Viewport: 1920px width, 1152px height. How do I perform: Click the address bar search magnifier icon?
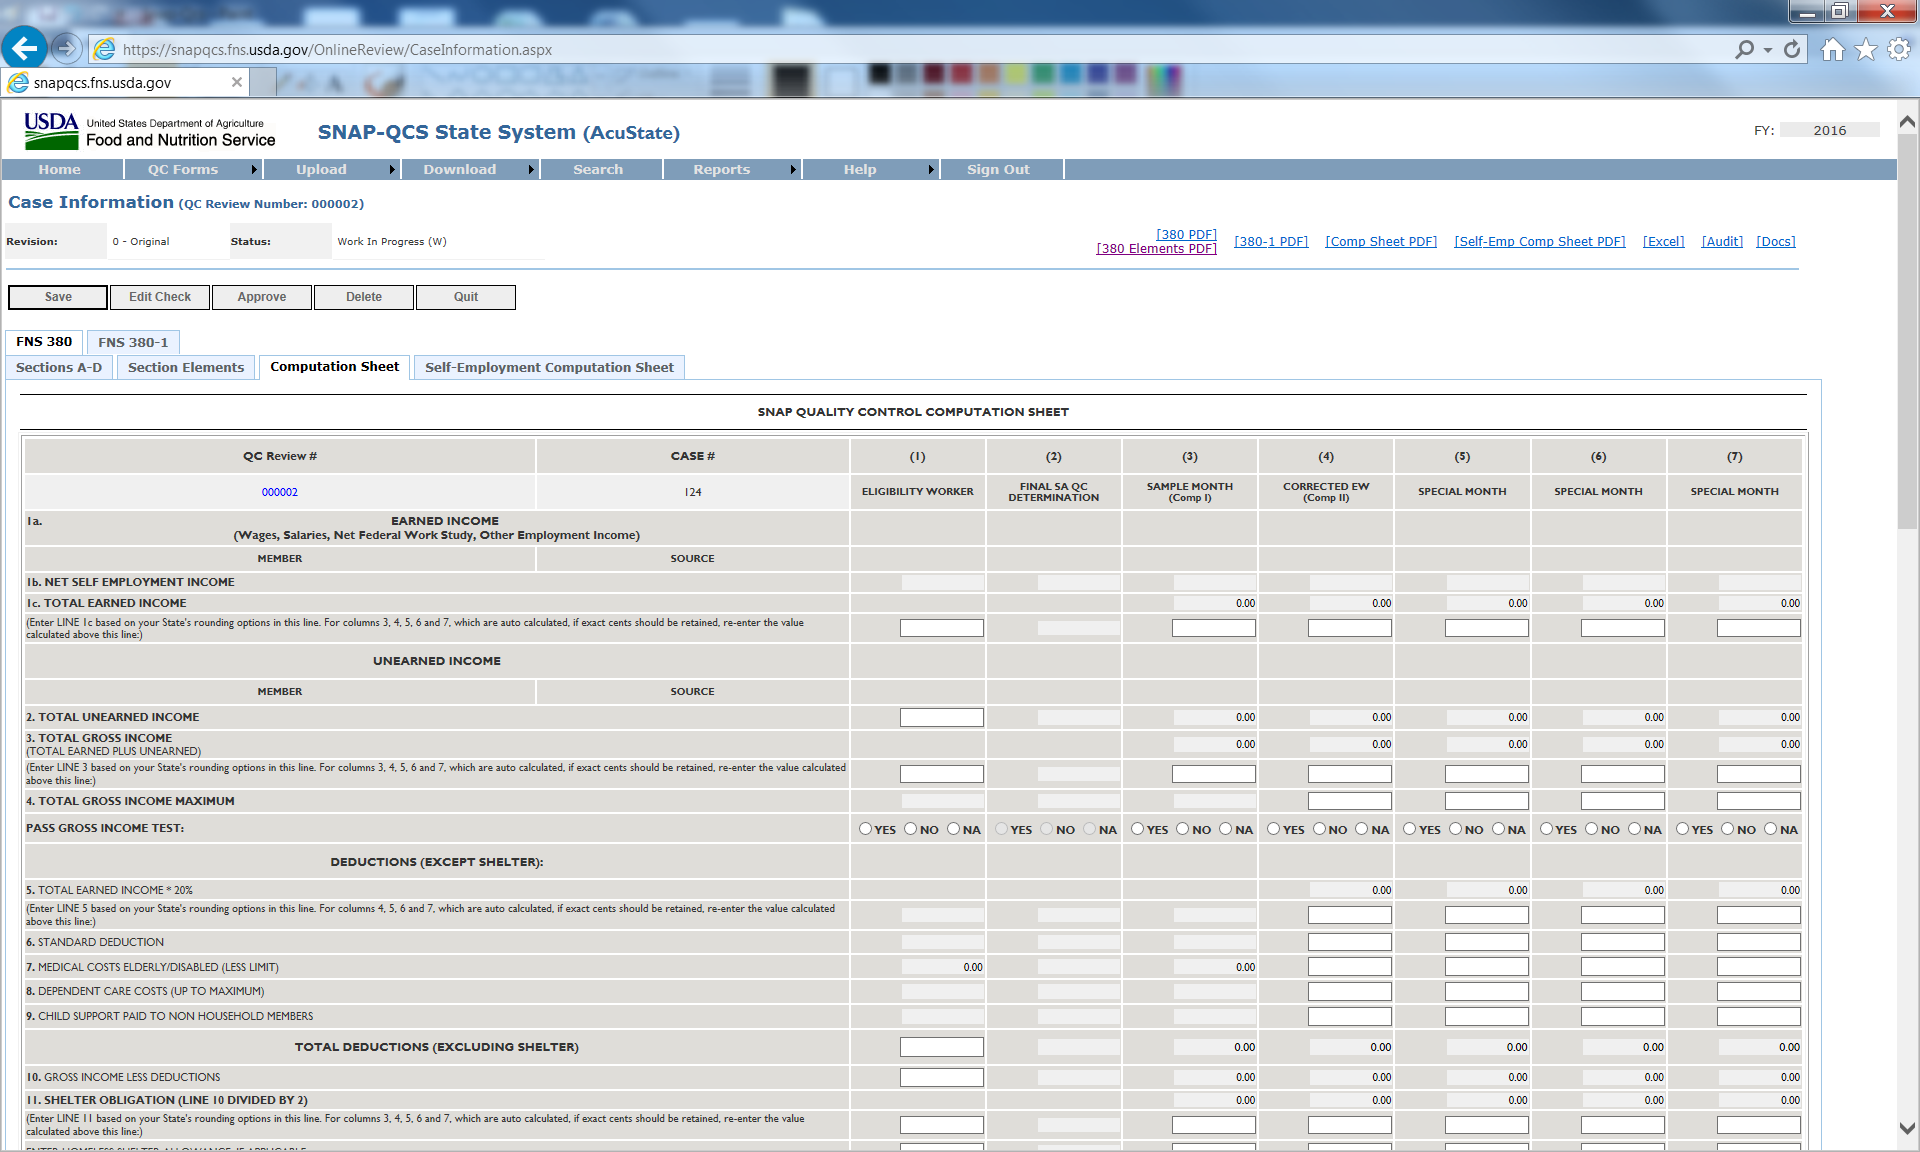pos(1744,49)
